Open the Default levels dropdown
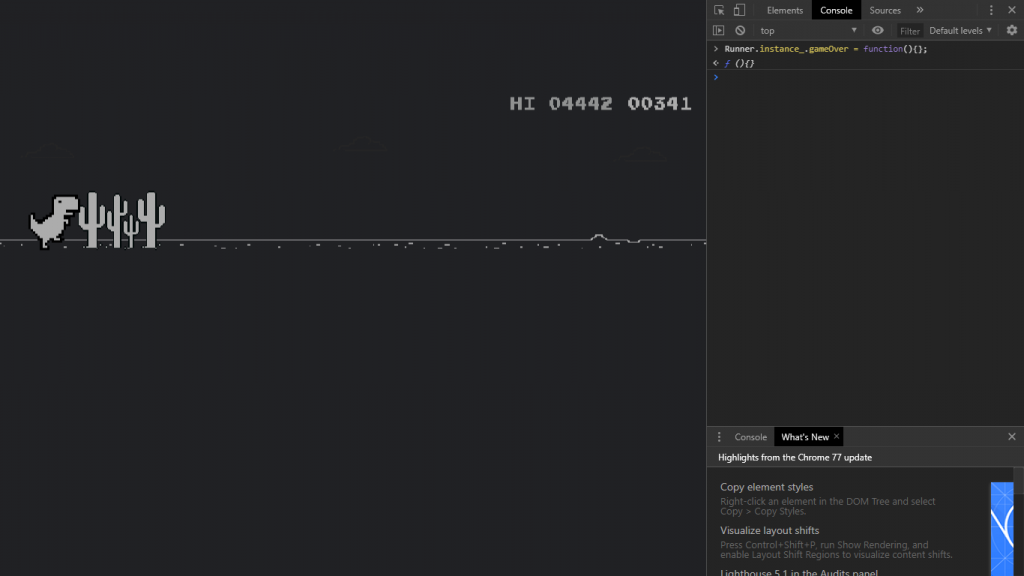Image resolution: width=1024 pixels, height=576 pixels. click(960, 31)
